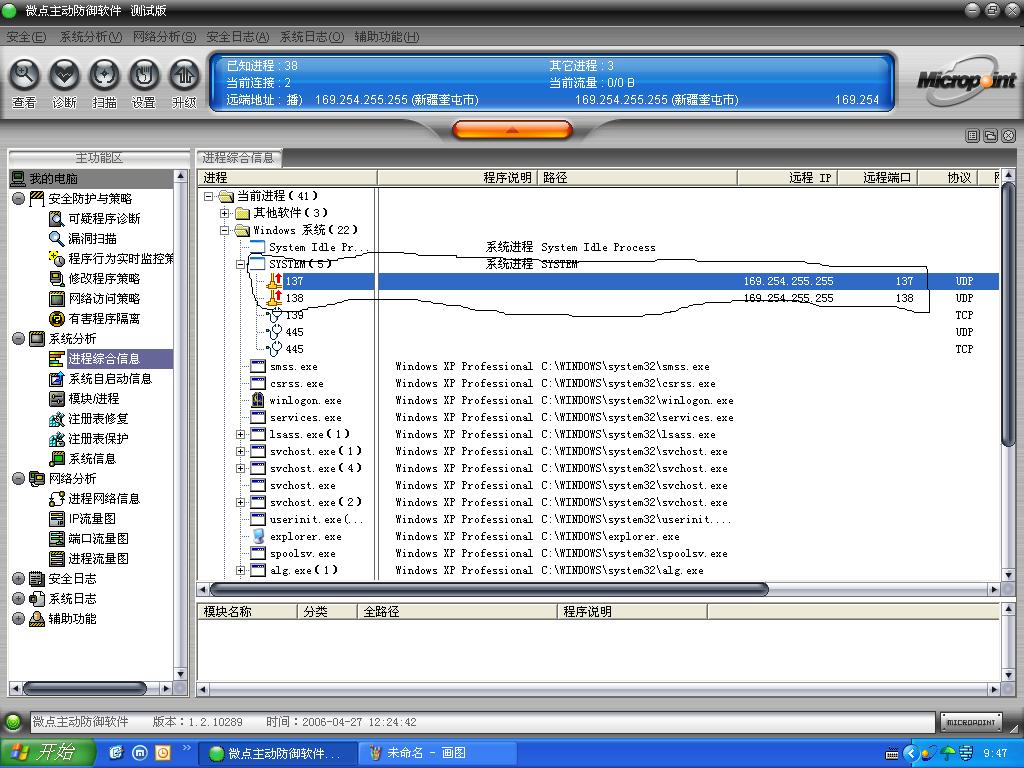
Task: Select port 138 connection row
Action: 598,298
